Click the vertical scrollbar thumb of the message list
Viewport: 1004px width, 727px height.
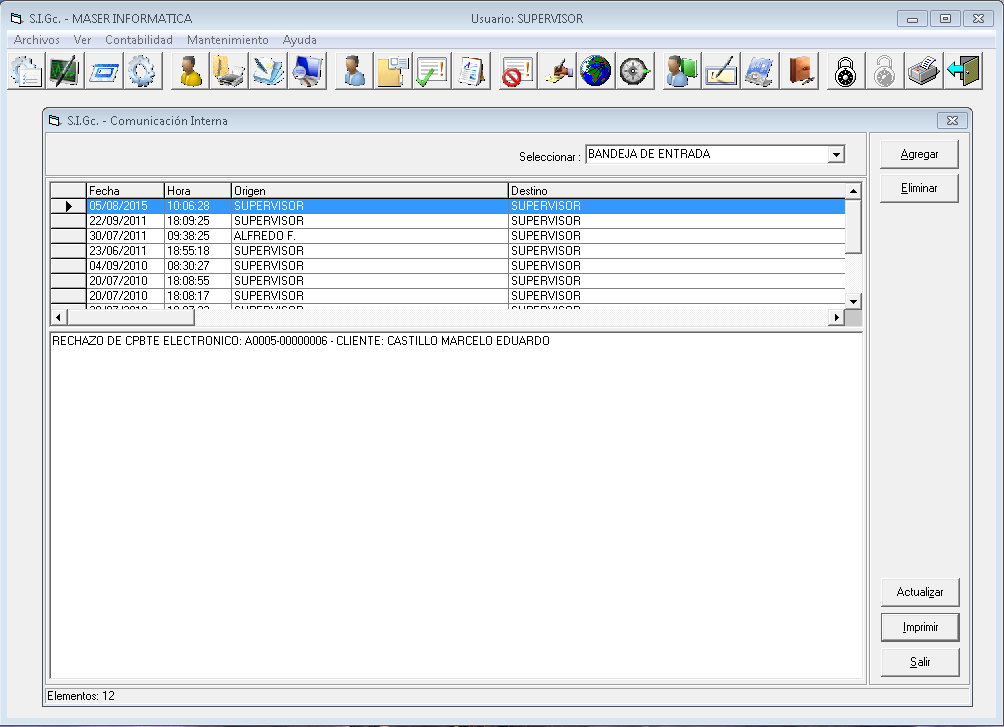pyautogui.click(x=853, y=226)
